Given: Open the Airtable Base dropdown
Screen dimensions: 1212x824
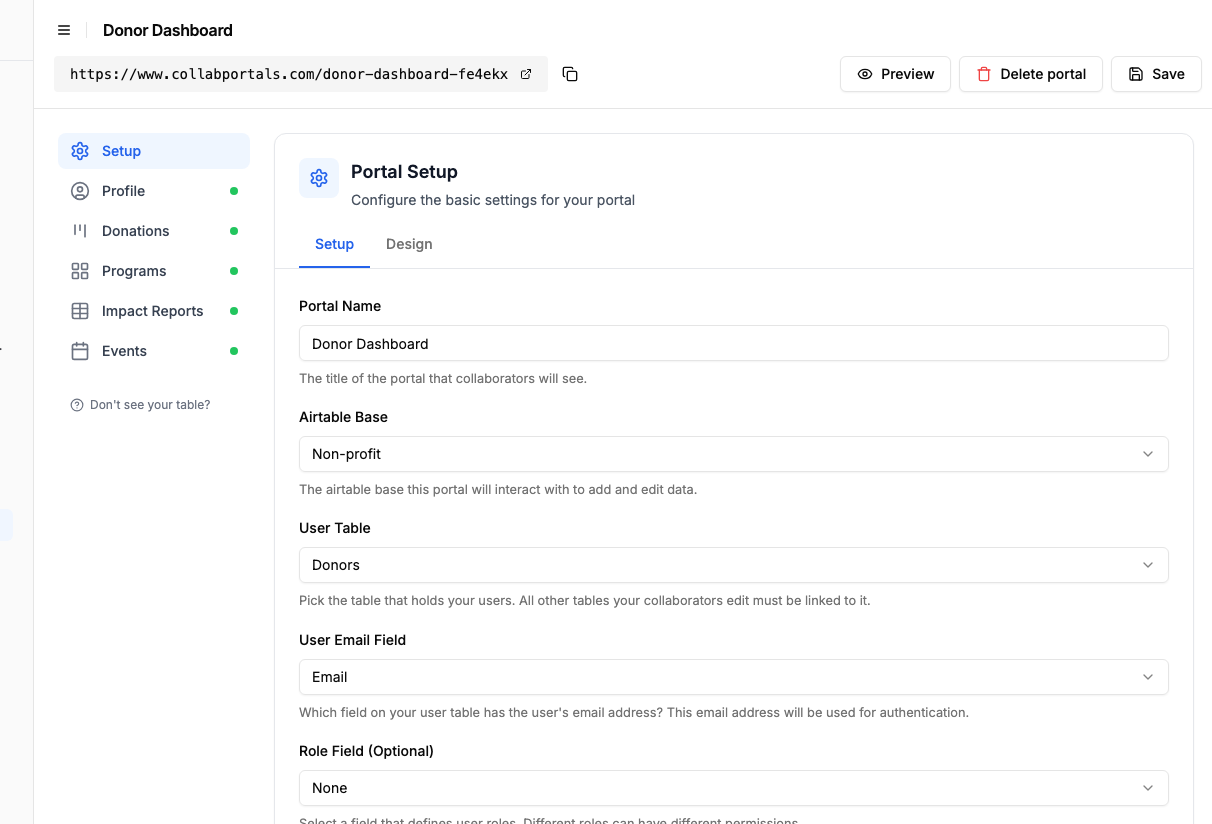Looking at the screenshot, I should coord(733,454).
